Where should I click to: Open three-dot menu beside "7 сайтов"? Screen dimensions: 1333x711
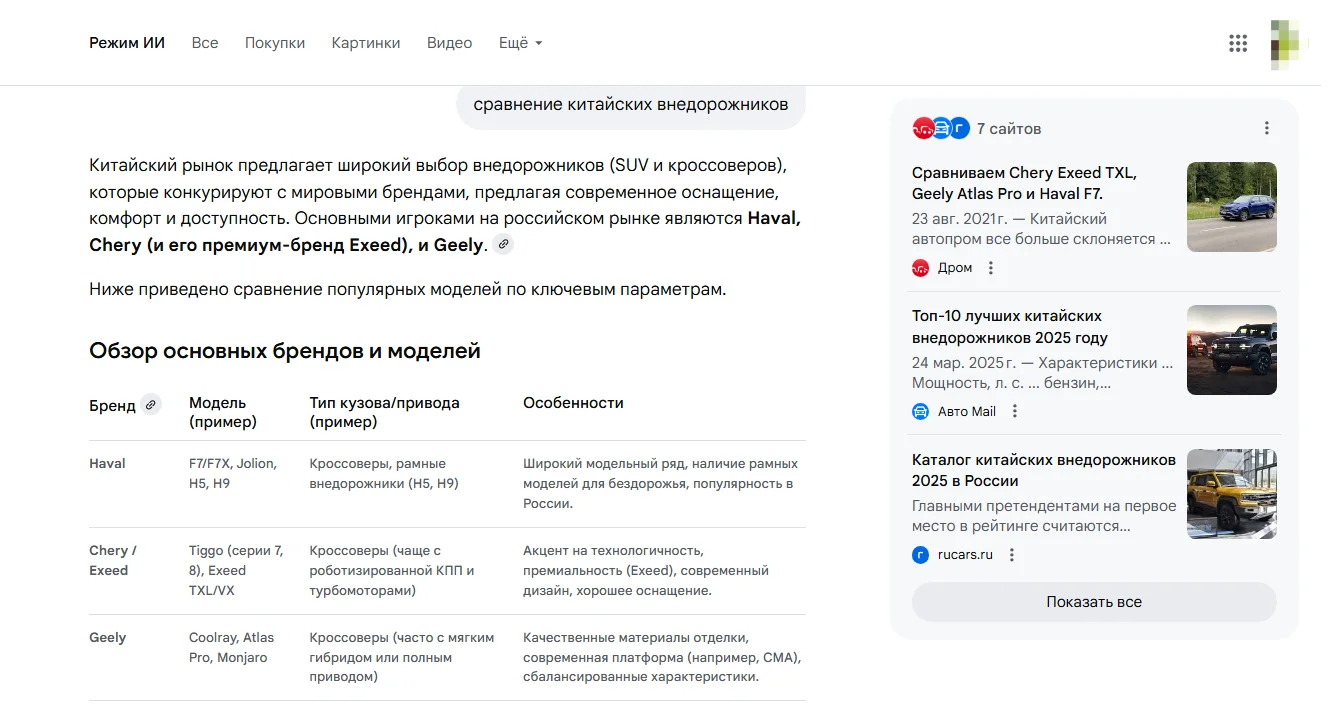(1266, 127)
